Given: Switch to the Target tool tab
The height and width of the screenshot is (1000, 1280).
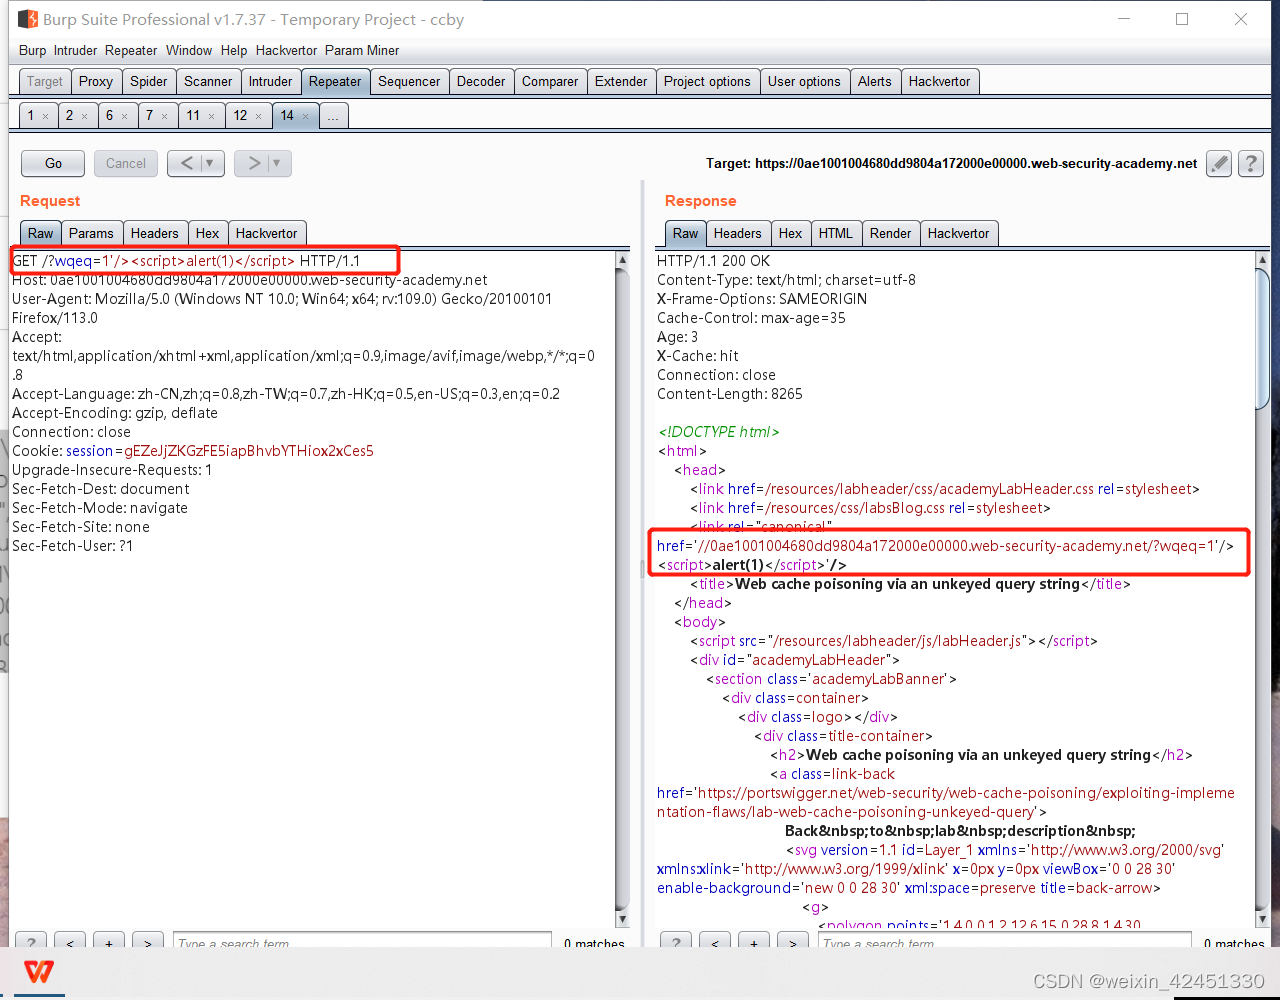Looking at the screenshot, I should click(45, 82).
